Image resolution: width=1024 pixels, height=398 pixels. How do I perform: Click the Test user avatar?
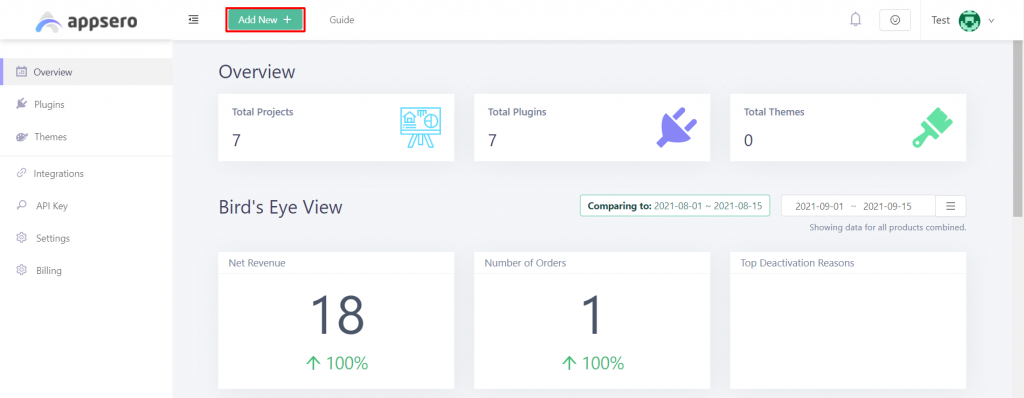pos(969,20)
